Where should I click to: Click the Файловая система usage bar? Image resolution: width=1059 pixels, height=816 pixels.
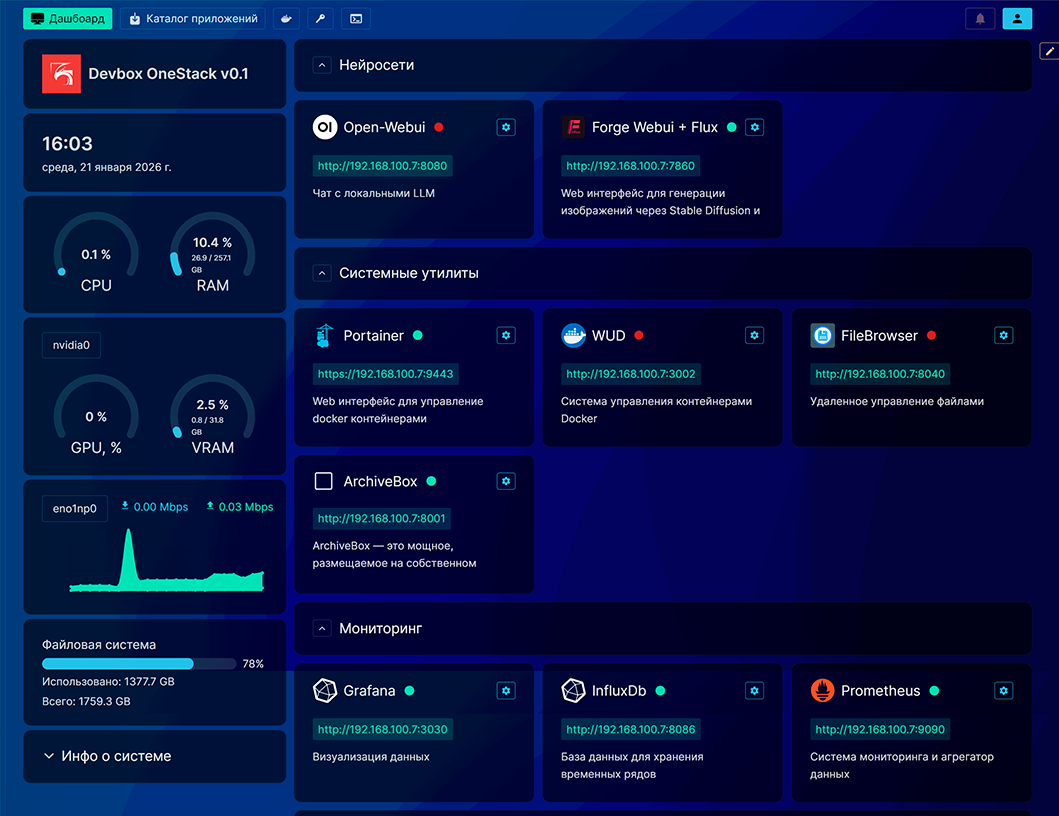(x=139, y=664)
